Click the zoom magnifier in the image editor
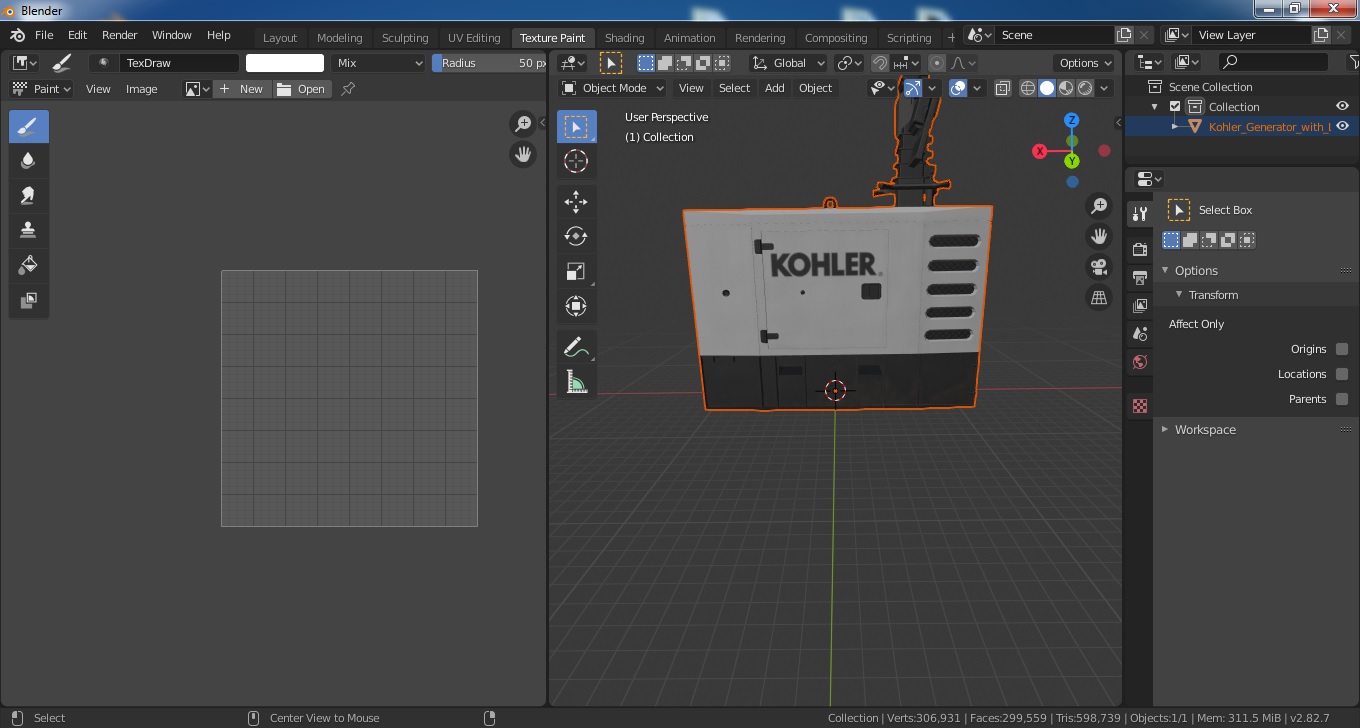The height and width of the screenshot is (728, 1360). pyautogui.click(x=522, y=124)
